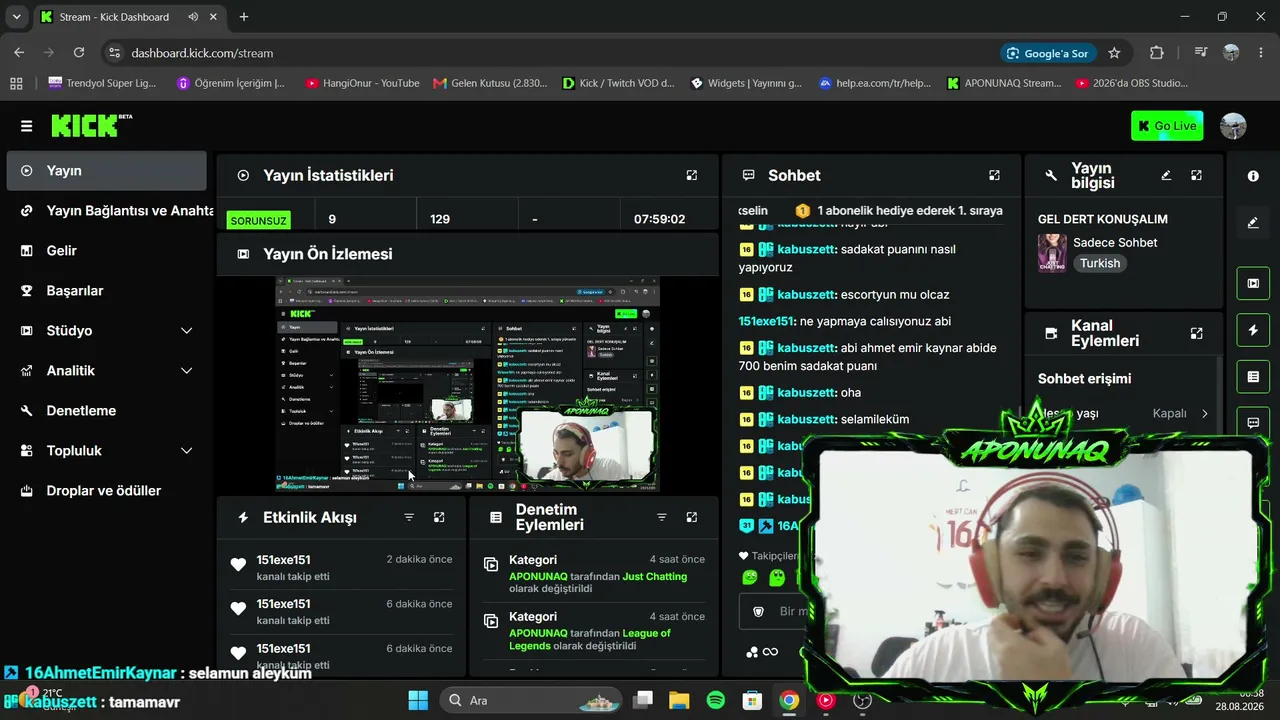Open the Gelen Kutusu Gmail bookmark
The width and height of the screenshot is (1280, 720).
490,83
